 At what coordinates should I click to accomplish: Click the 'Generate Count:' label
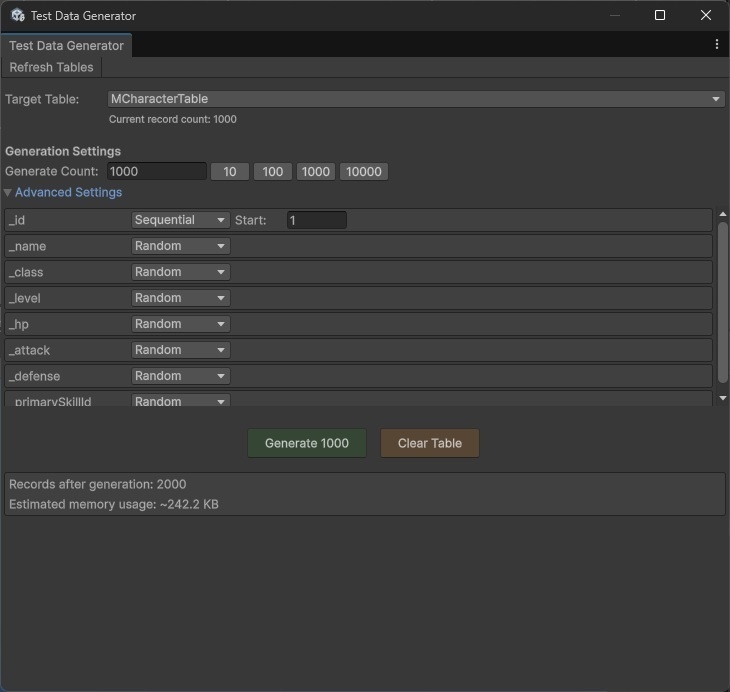tap(52, 171)
